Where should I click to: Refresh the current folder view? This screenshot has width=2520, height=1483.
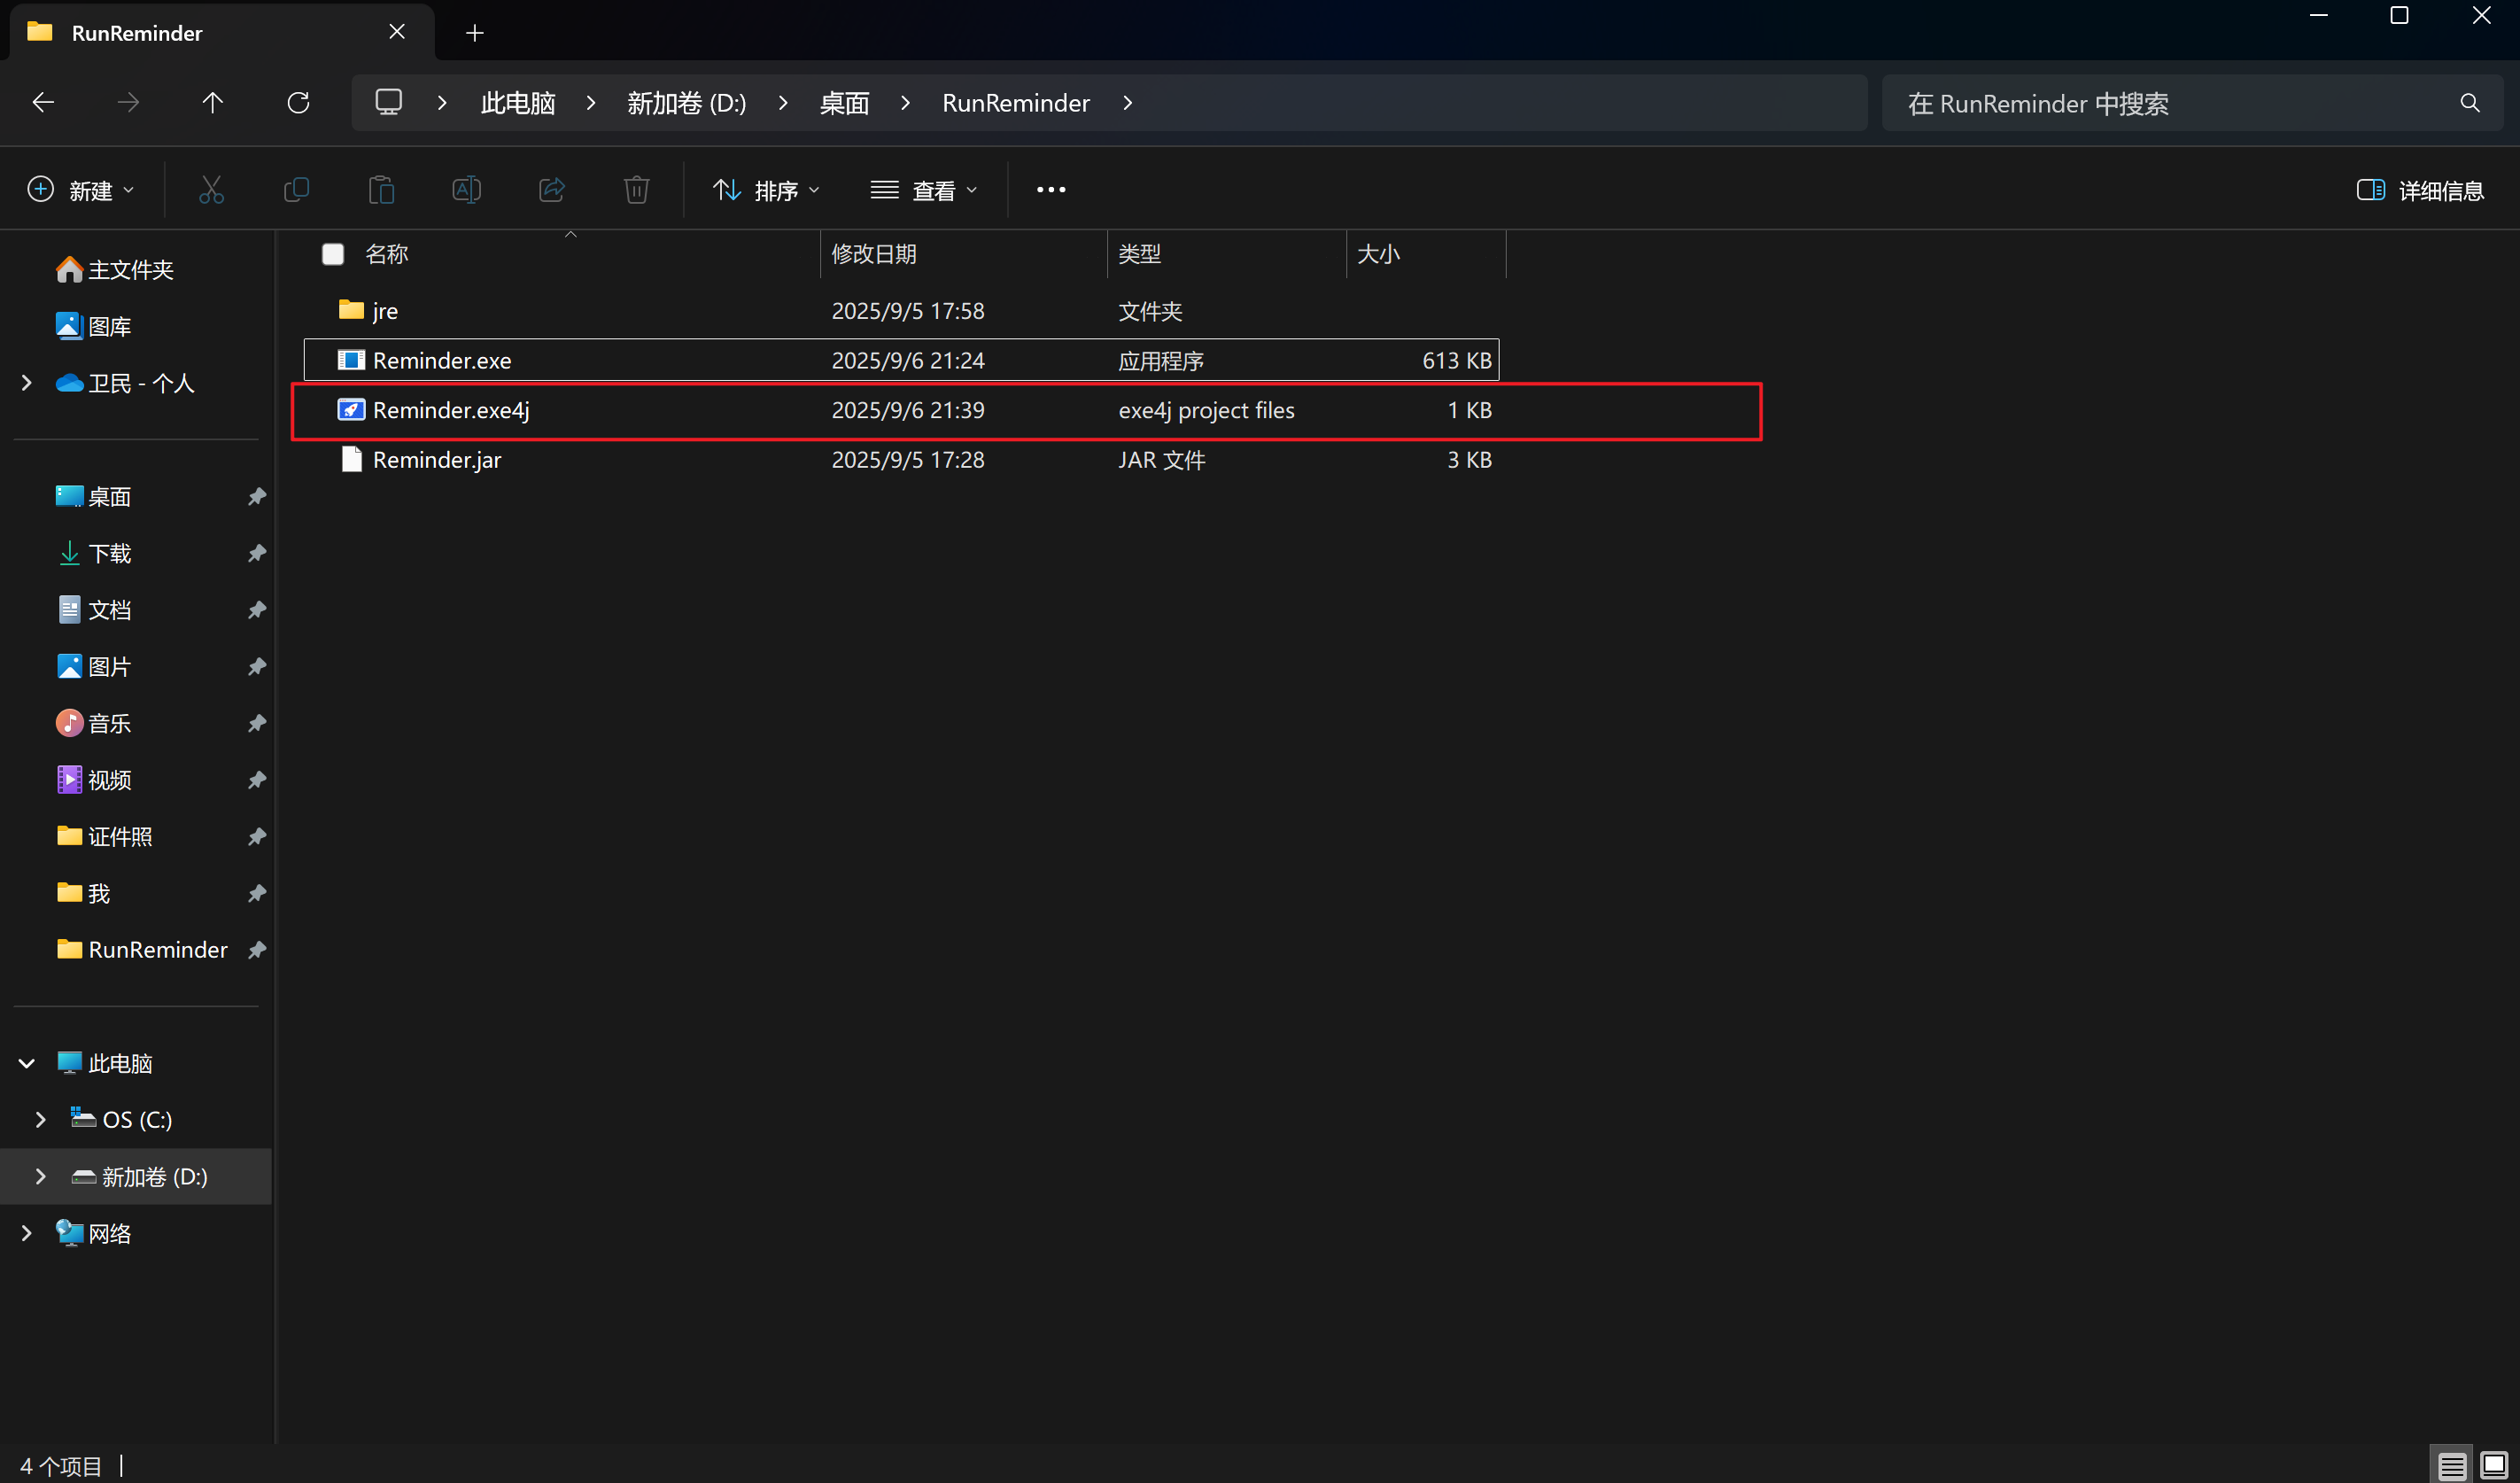click(x=298, y=103)
